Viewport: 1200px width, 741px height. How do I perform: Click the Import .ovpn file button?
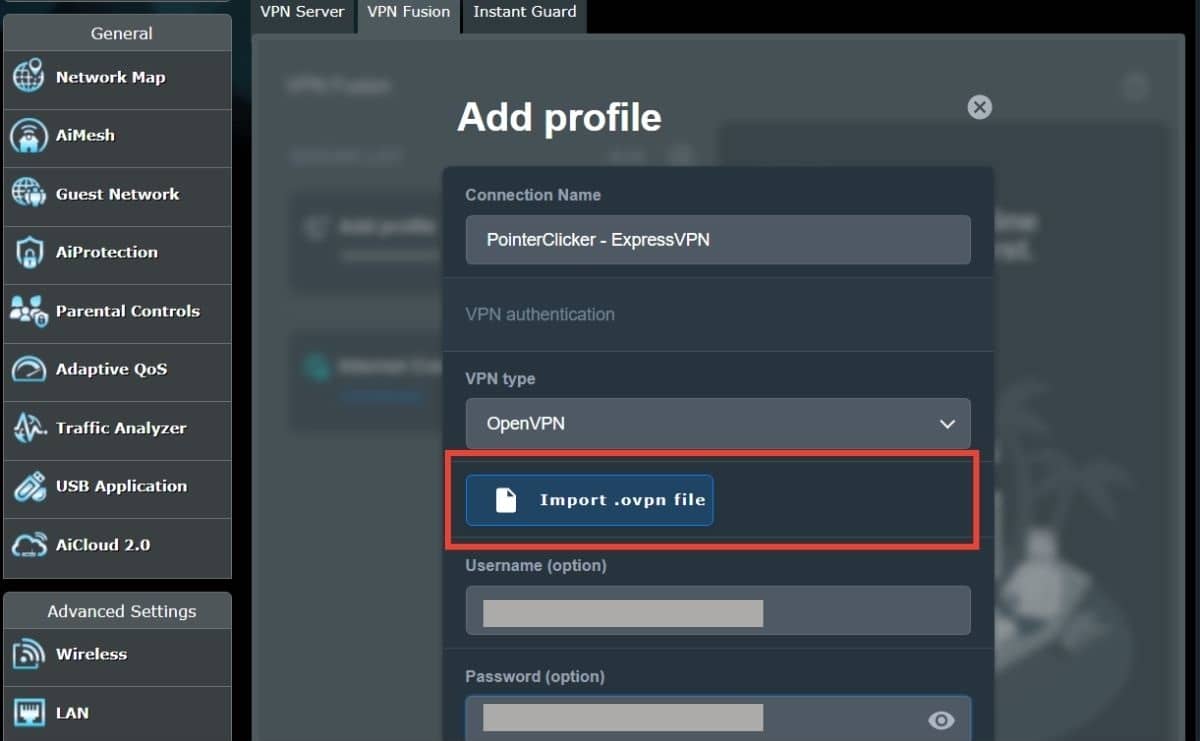[590, 500]
